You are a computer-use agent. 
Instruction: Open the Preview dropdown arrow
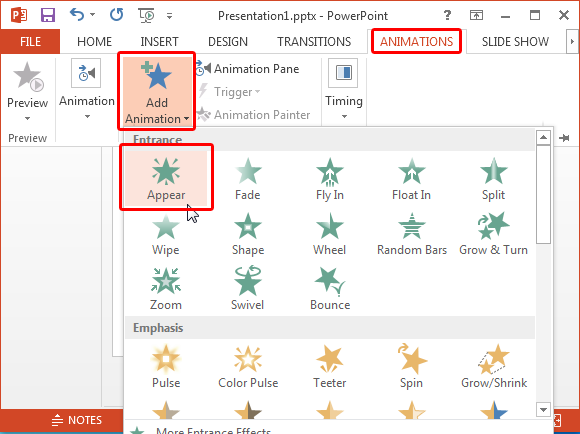[x=27, y=118]
